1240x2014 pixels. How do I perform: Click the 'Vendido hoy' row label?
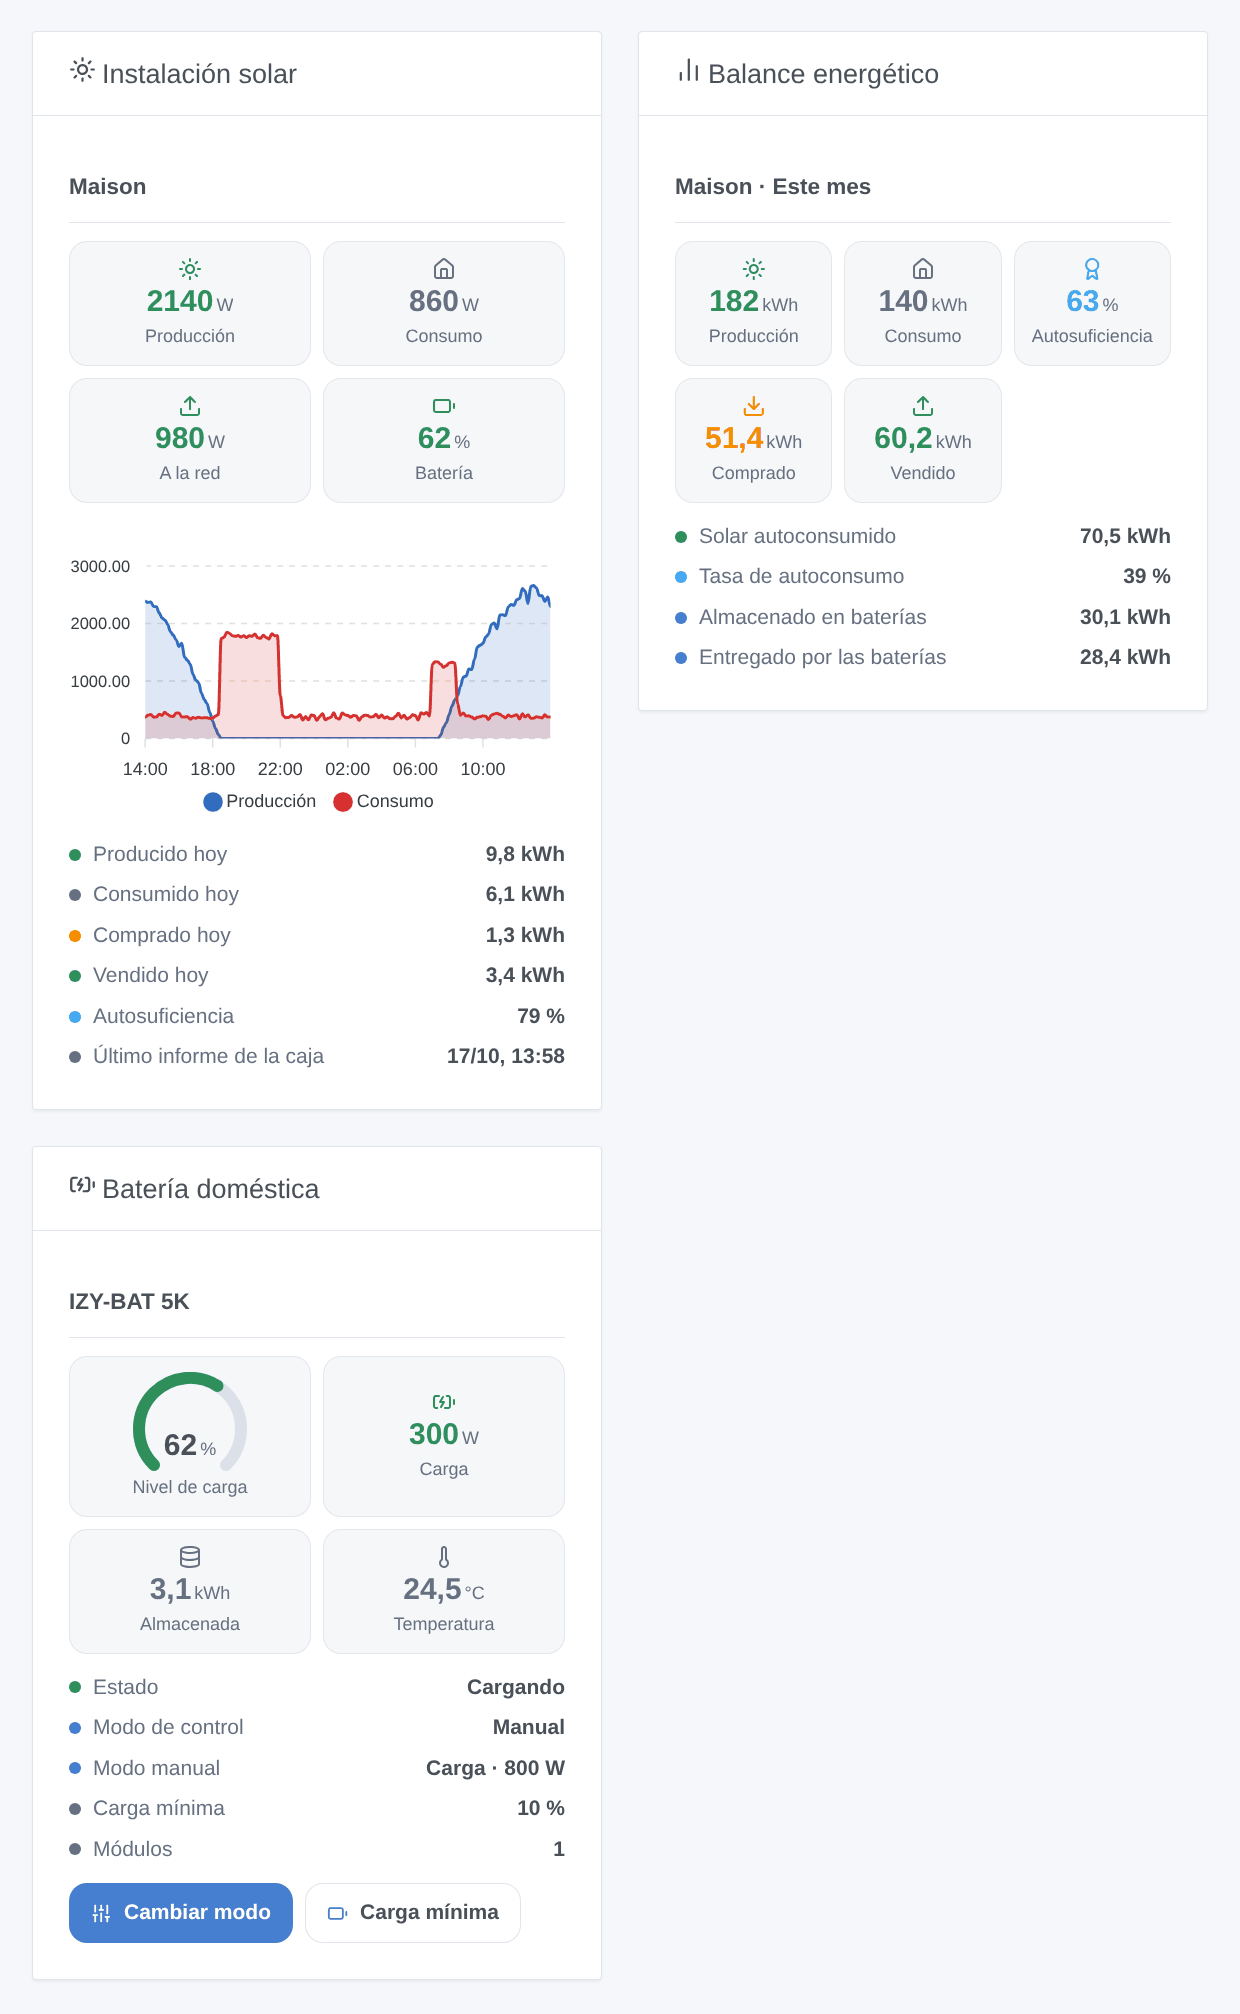tap(151, 975)
